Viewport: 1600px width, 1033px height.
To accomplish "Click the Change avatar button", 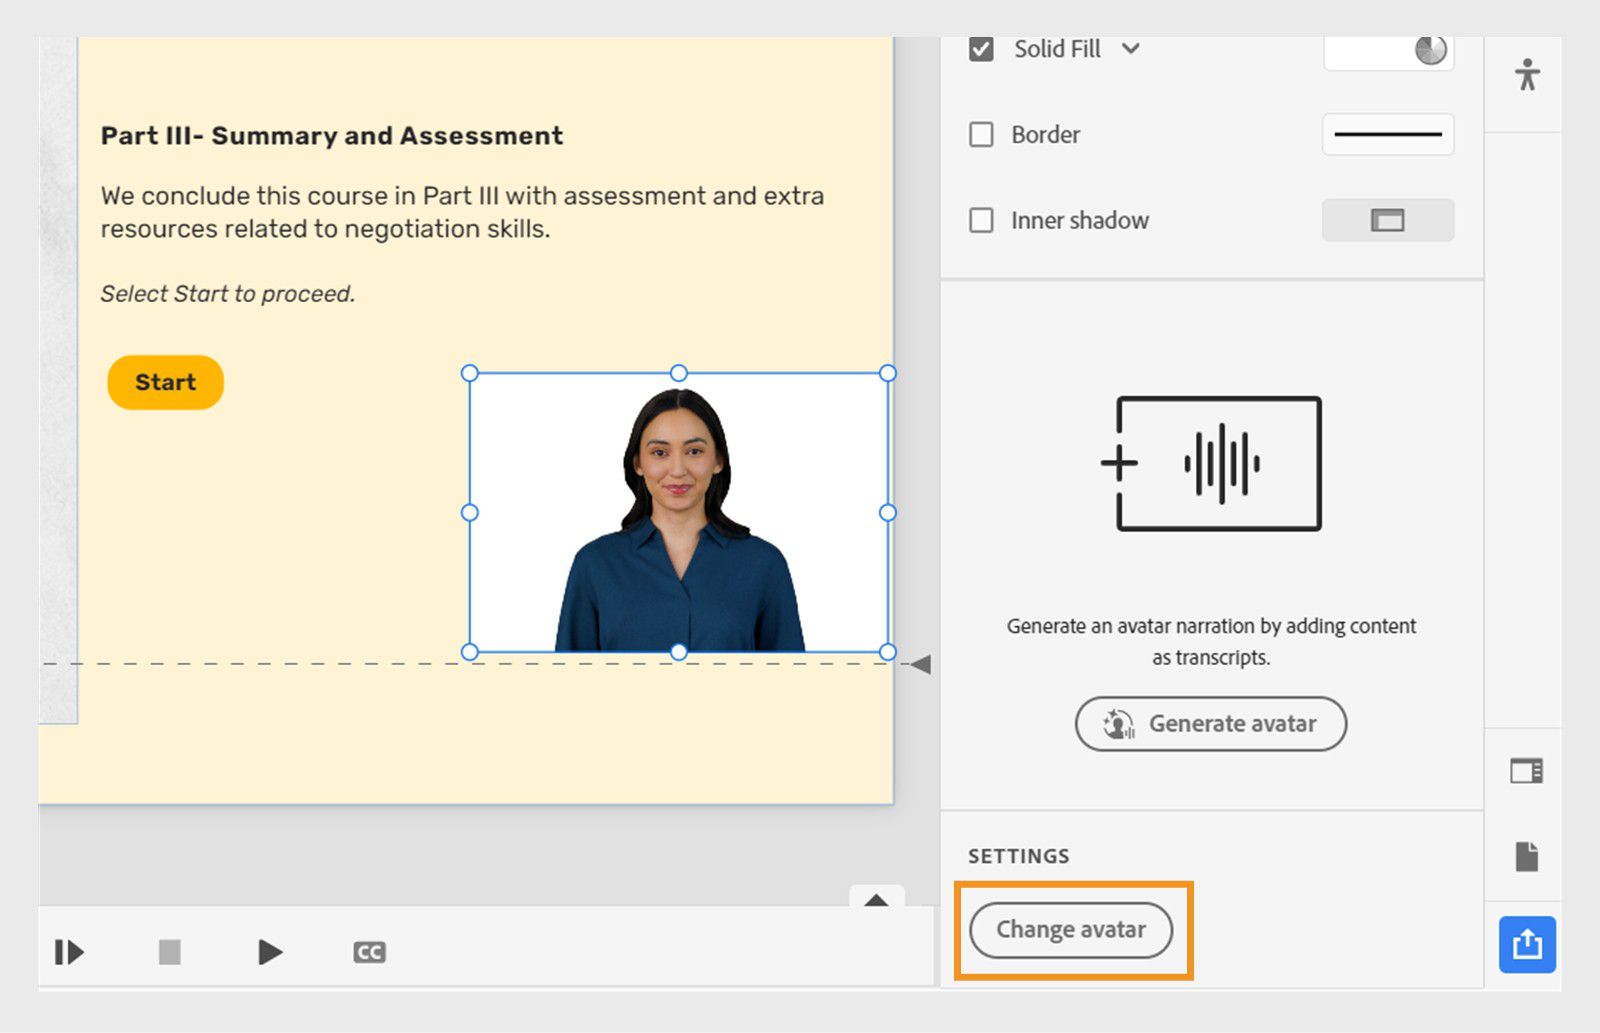I will [x=1071, y=930].
